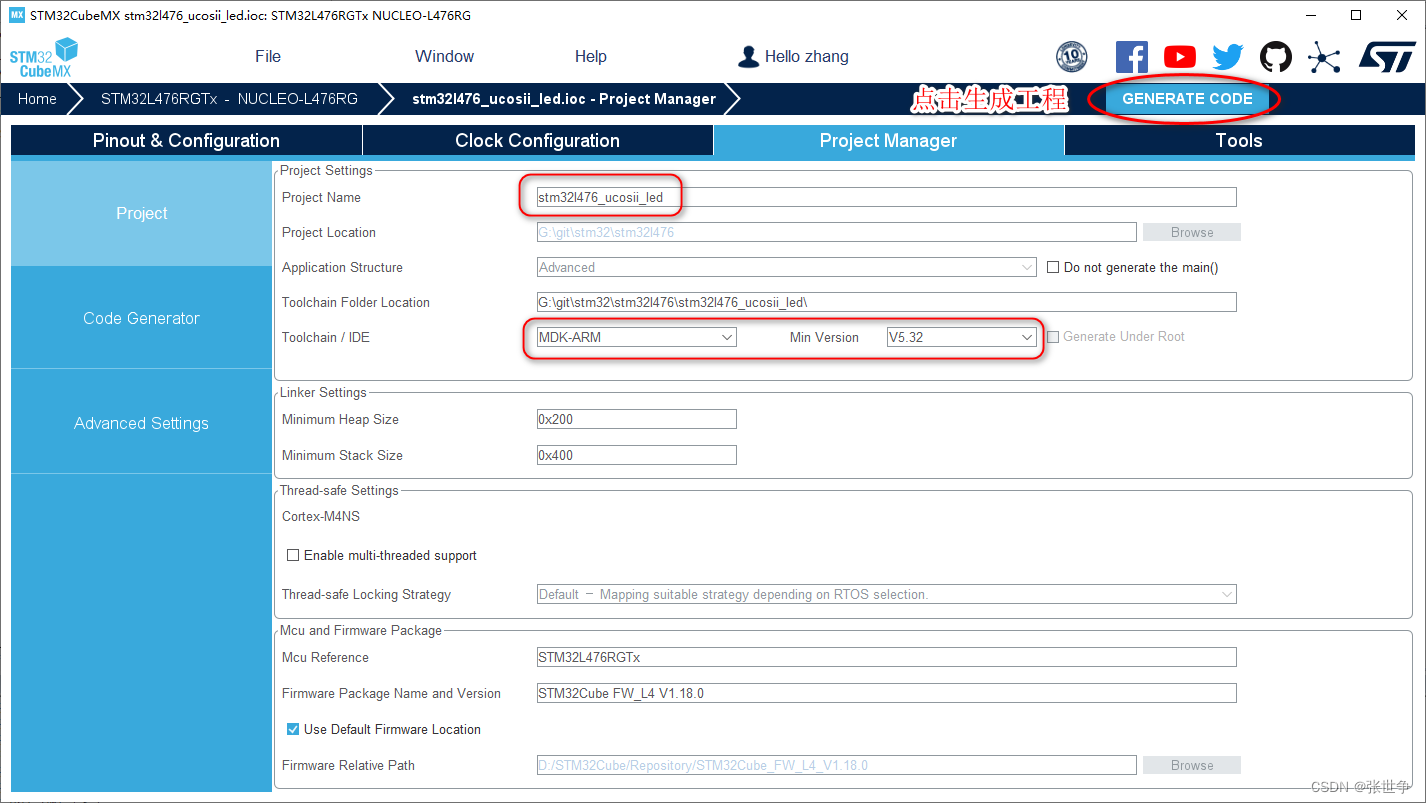Viewport: 1426px width, 803px height.
Task: Open the YouTube icon link
Action: click(x=1180, y=57)
